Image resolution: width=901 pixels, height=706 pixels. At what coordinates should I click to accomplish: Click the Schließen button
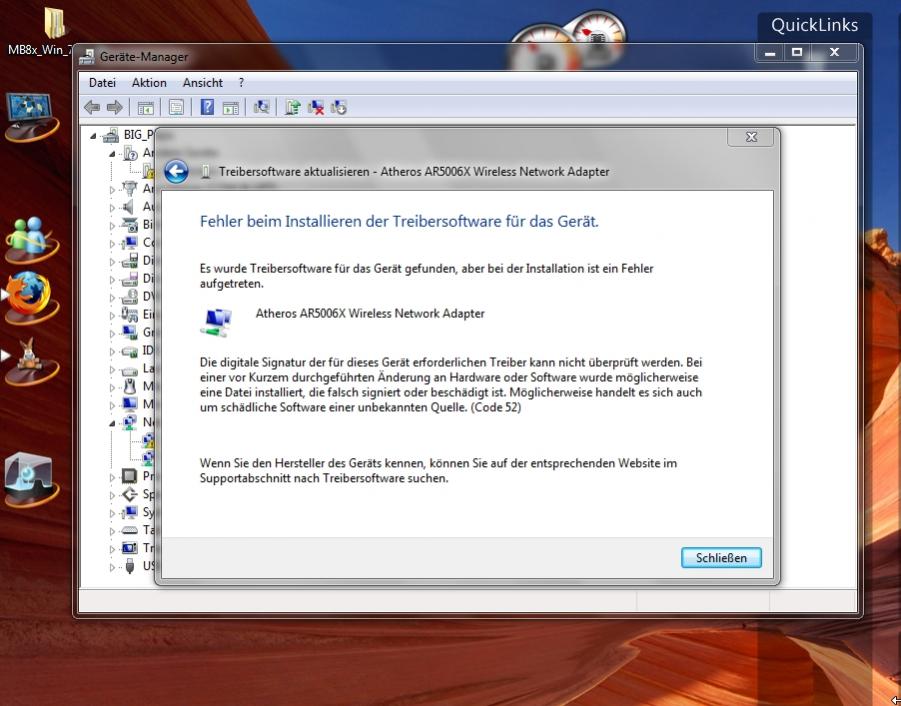click(721, 558)
